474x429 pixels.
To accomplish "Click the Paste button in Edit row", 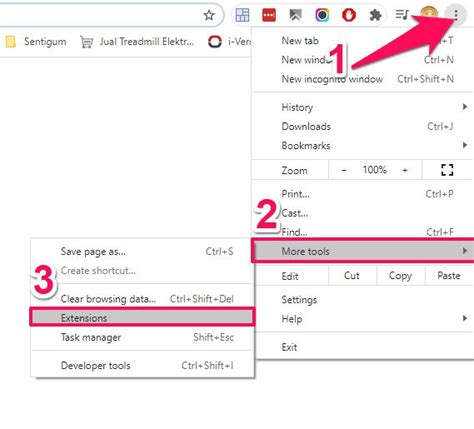I will [449, 276].
